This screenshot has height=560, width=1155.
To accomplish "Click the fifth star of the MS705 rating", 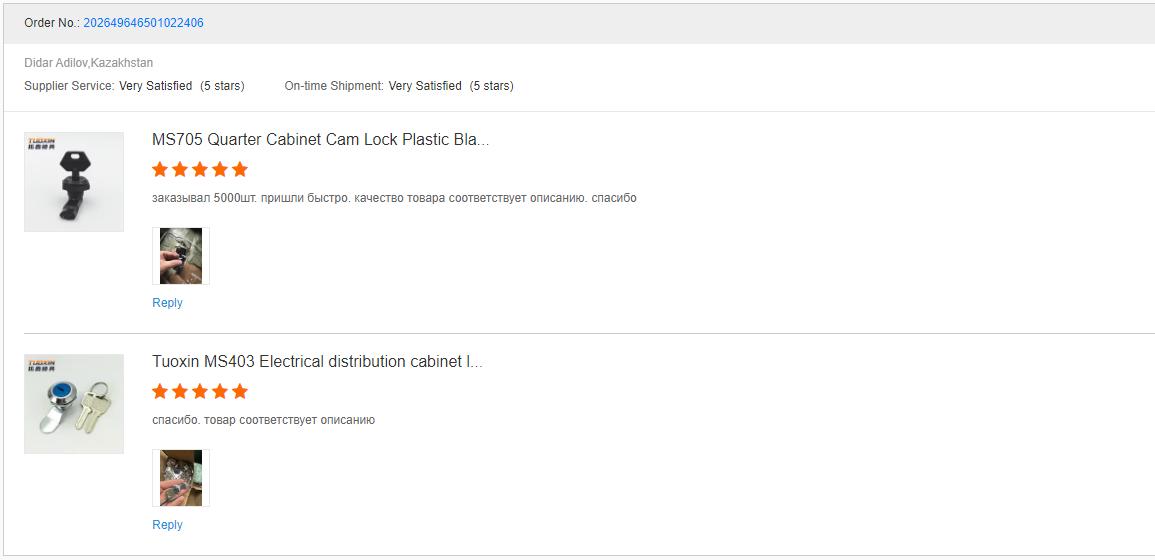I will point(239,170).
